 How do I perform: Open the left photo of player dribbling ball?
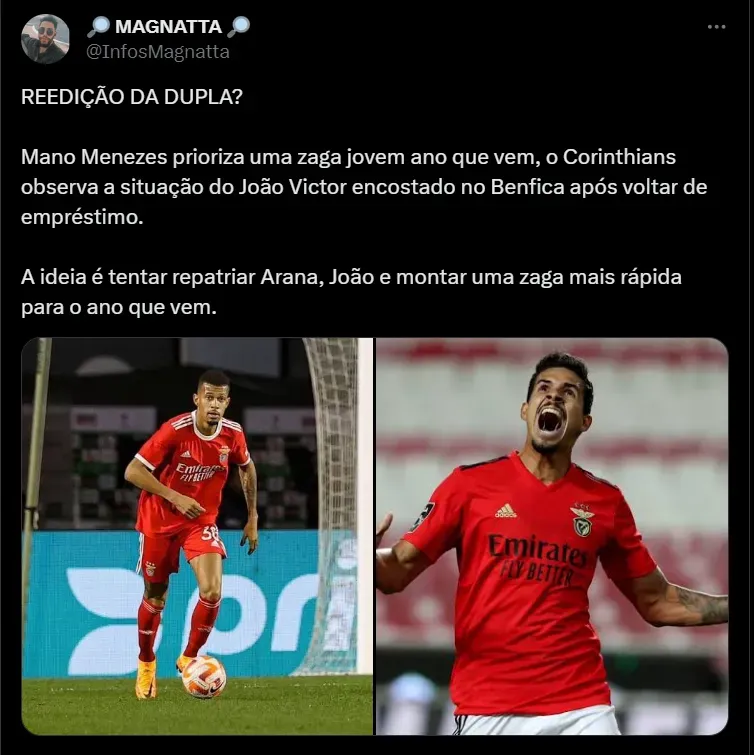pyautogui.click(x=197, y=536)
